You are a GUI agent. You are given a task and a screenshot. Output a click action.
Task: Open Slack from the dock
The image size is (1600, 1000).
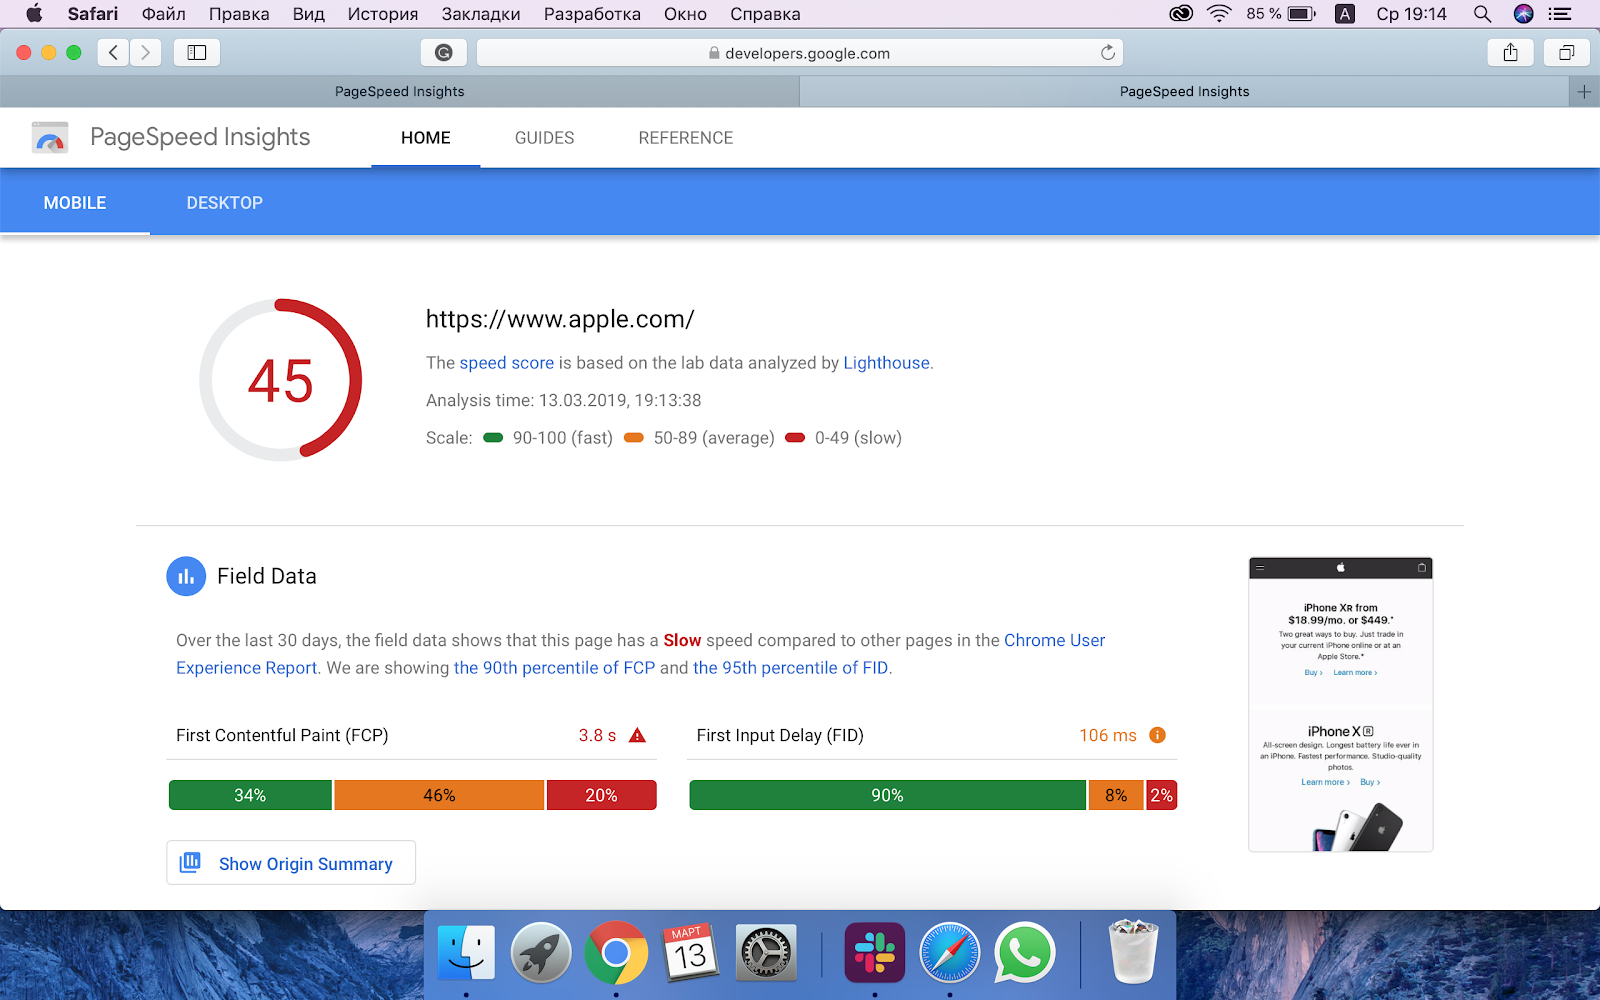click(x=875, y=953)
